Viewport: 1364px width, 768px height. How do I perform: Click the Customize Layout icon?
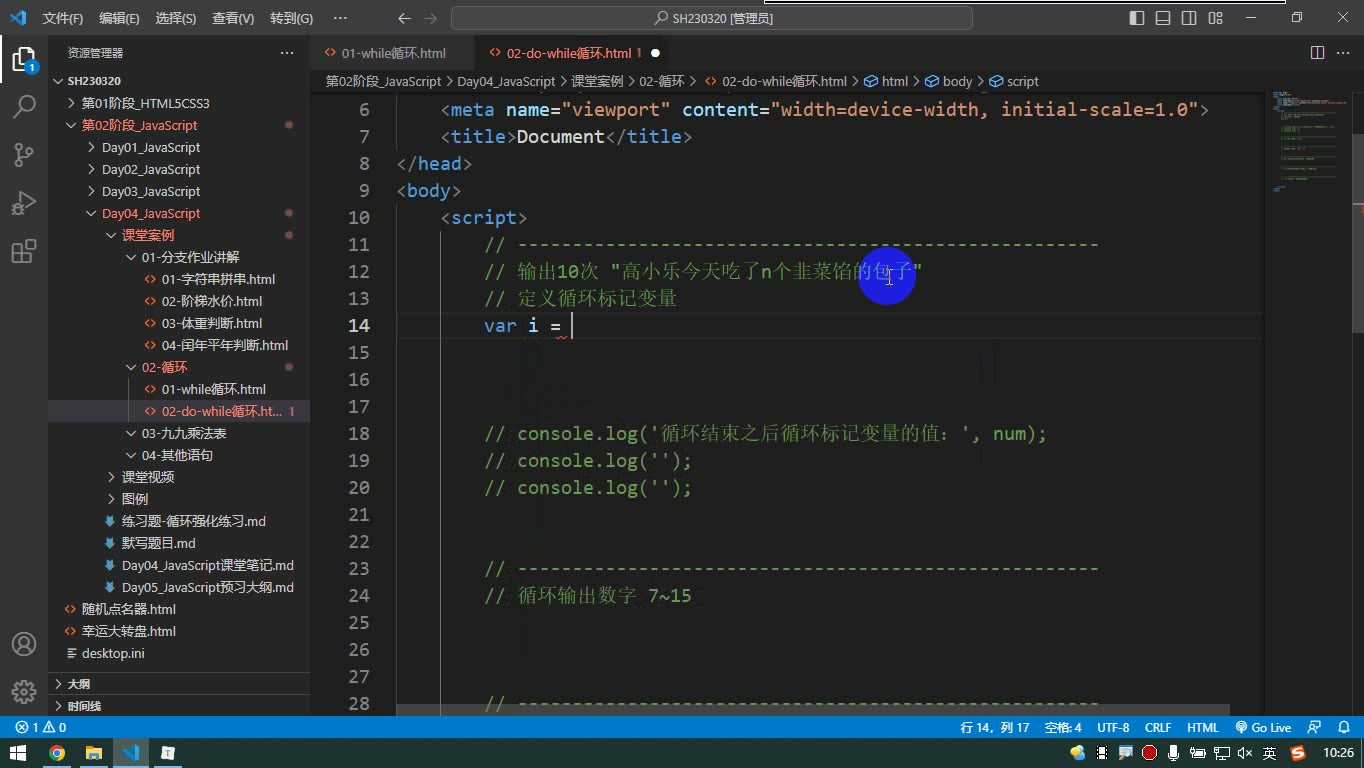click(x=1215, y=18)
